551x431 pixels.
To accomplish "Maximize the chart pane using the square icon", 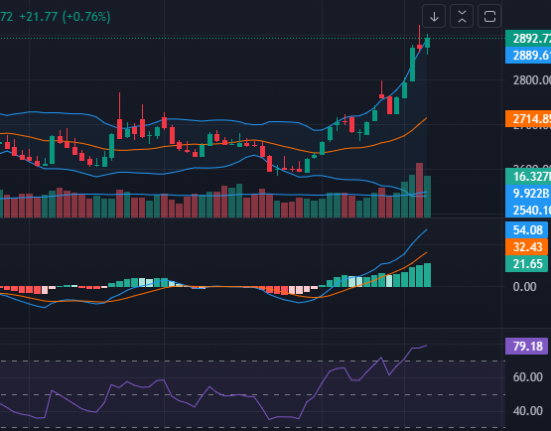I will [490, 16].
